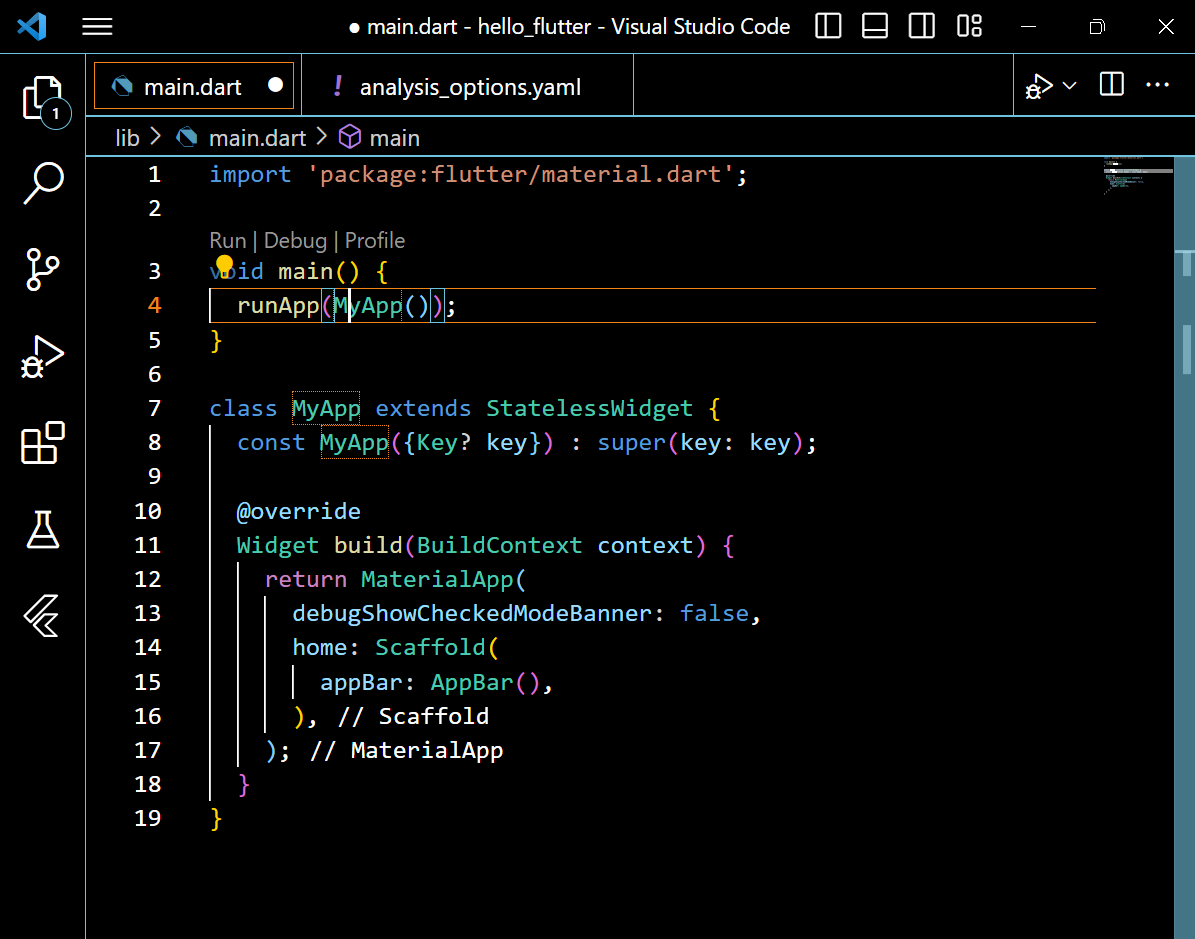This screenshot has height=939, width=1195.
Task: Click 'BuildContext' in build method signature
Action: coord(499,546)
